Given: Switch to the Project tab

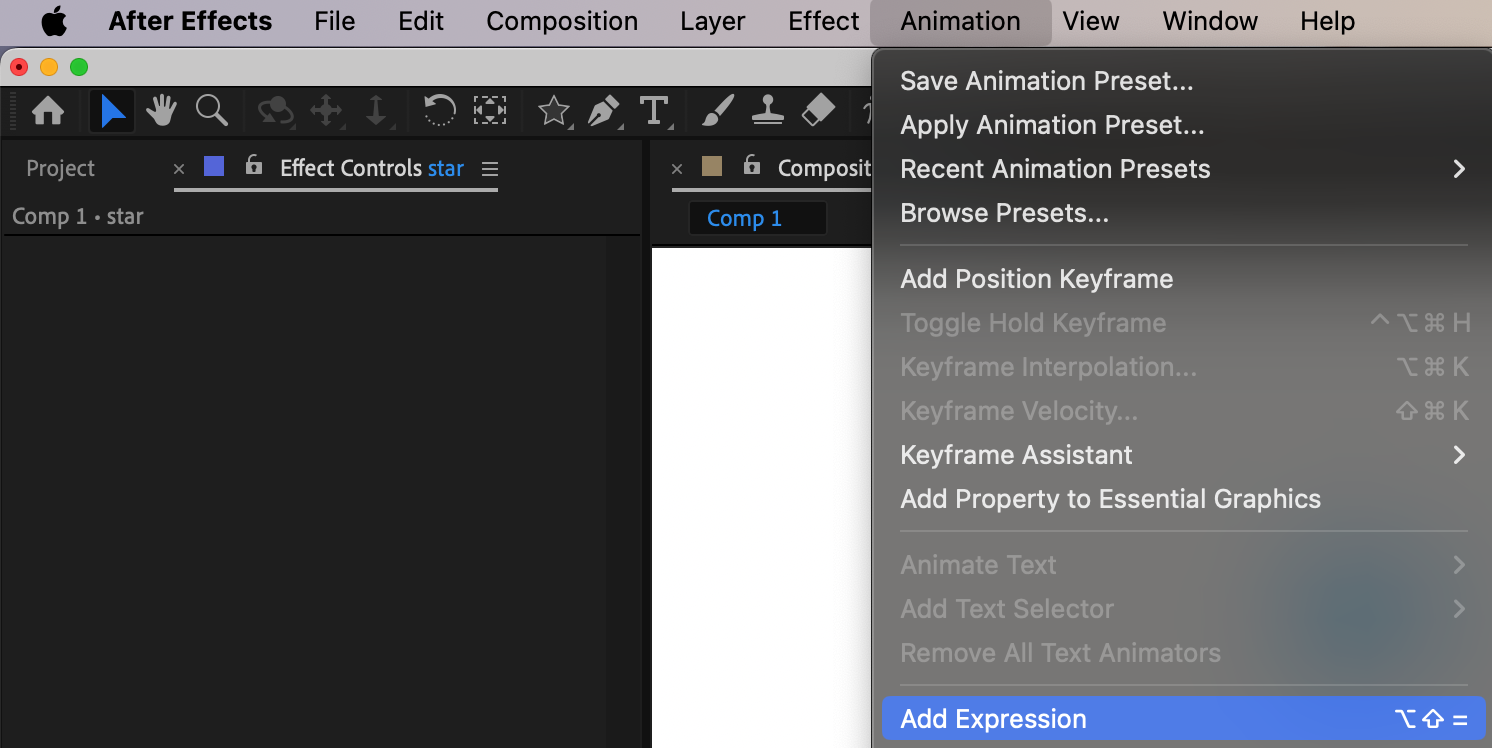Looking at the screenshot, I should pos(60,169).
